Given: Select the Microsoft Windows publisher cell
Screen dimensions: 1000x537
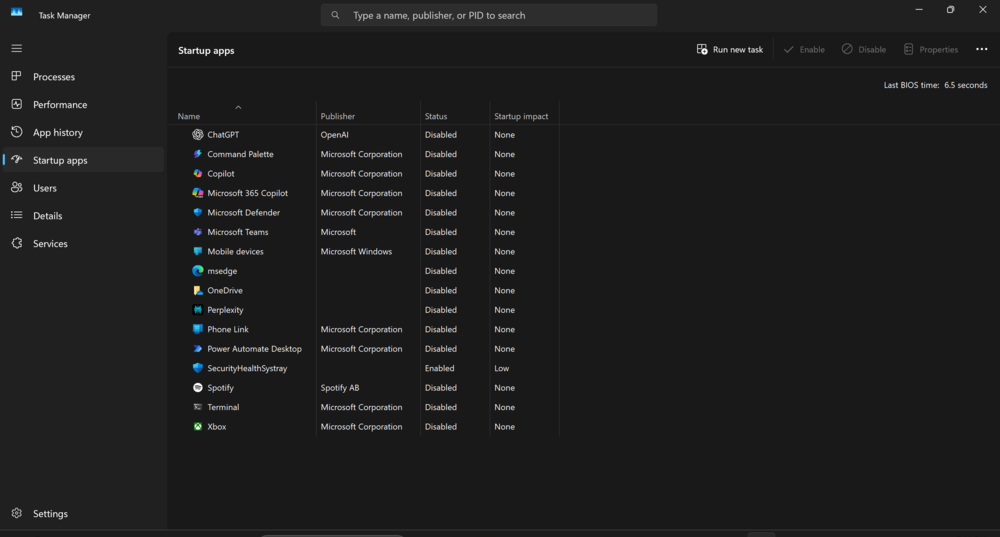Looking at the screenshot, I should (356, 251).
